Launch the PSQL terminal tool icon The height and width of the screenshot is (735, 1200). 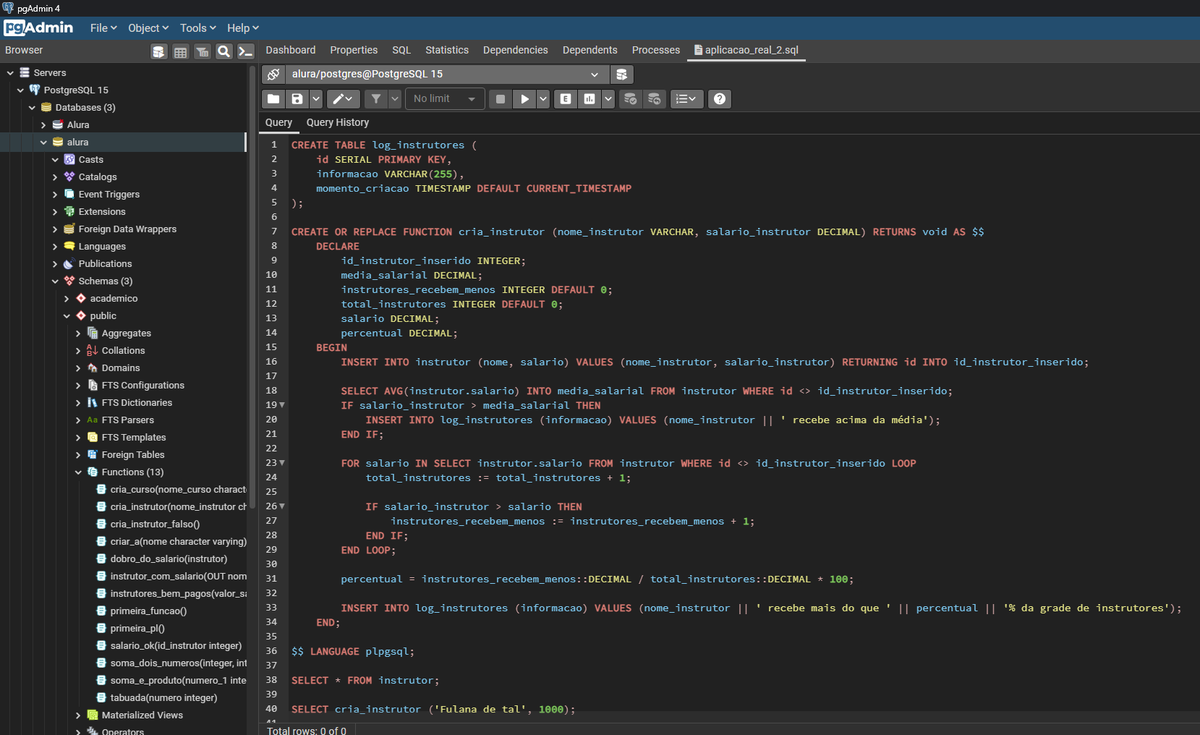tap(245, 51)
